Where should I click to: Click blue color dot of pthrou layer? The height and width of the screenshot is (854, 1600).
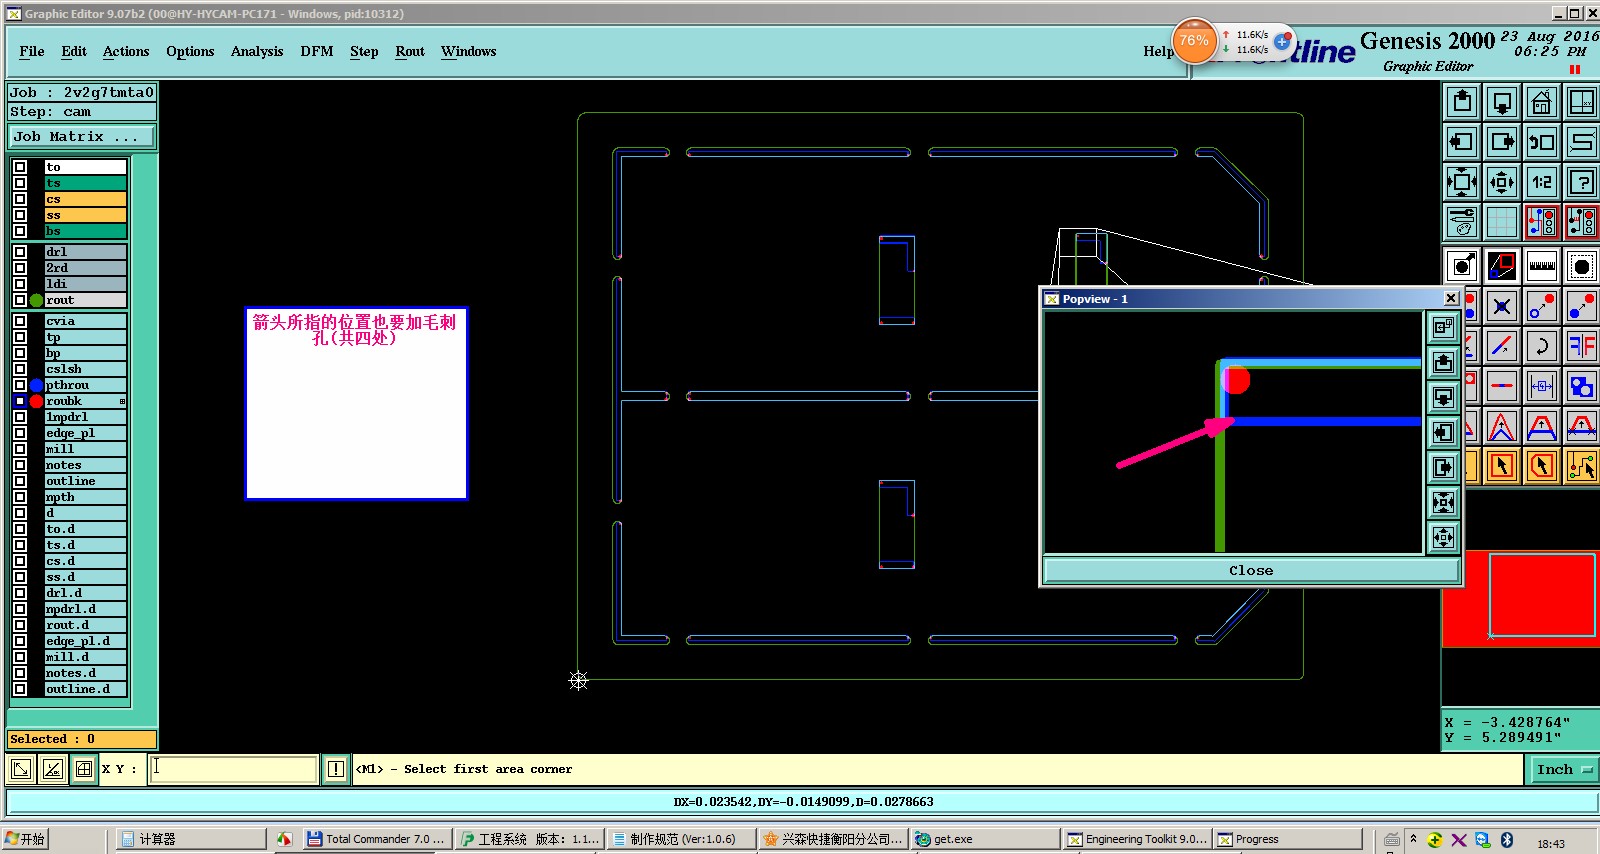[x=37, y=385]
